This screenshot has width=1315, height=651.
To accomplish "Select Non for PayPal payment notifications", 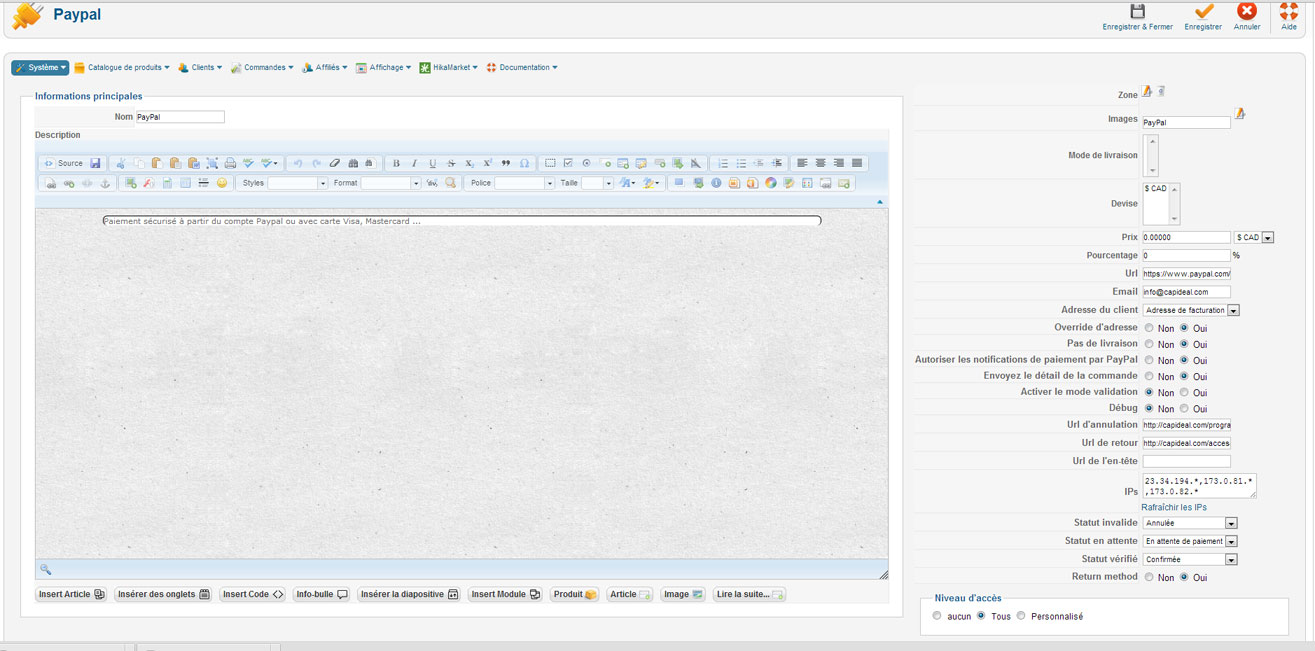I will click(1149, 360).
